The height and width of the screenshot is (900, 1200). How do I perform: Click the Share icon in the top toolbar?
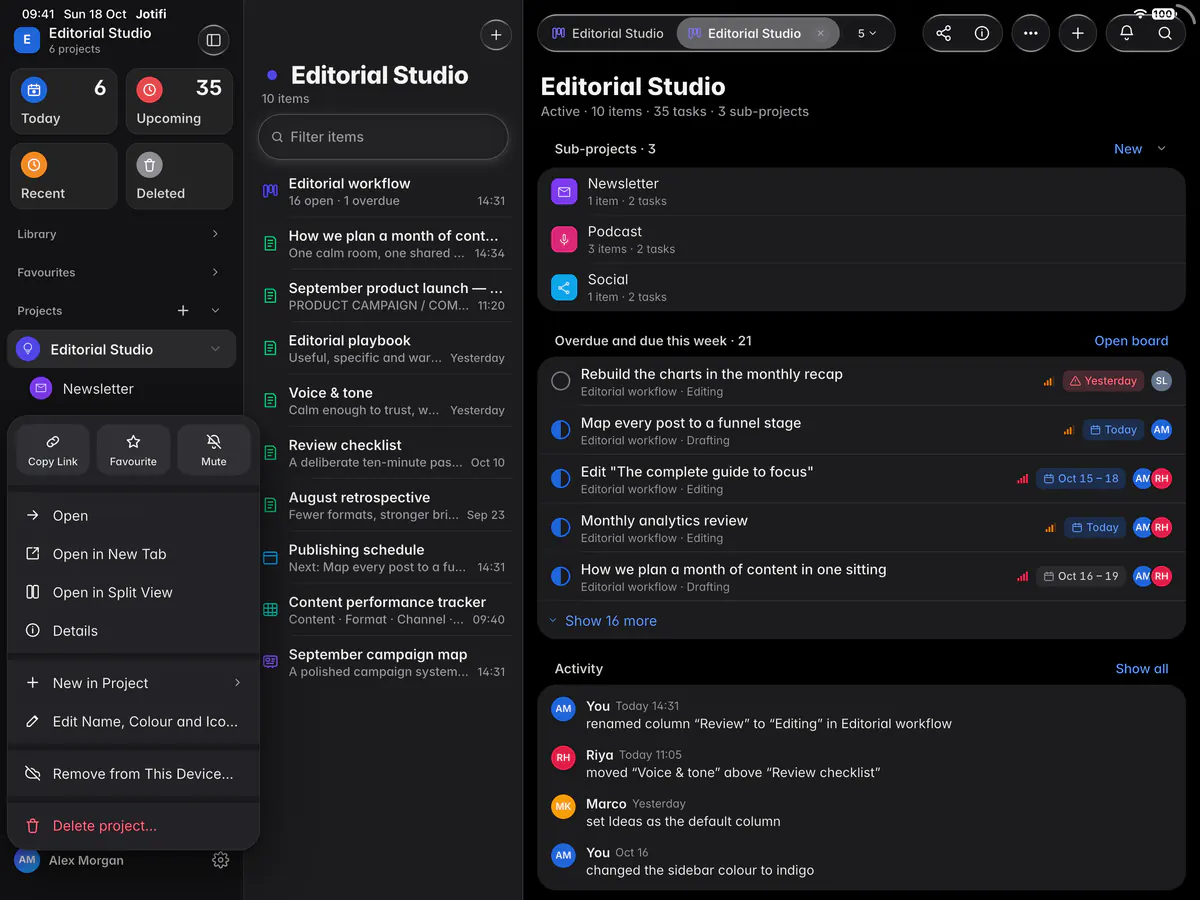(943, 33)
